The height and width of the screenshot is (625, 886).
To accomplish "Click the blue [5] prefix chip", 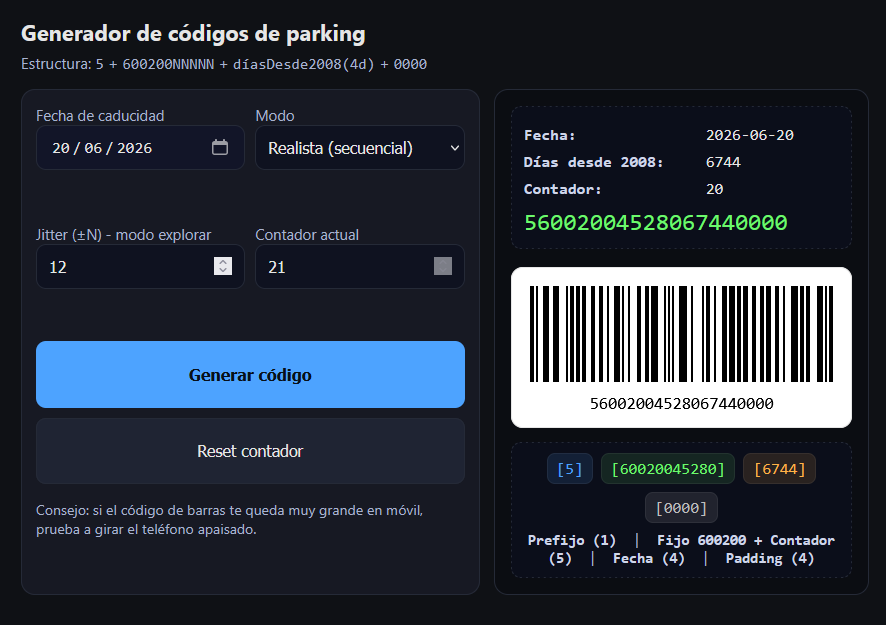I will click(570, 469).
